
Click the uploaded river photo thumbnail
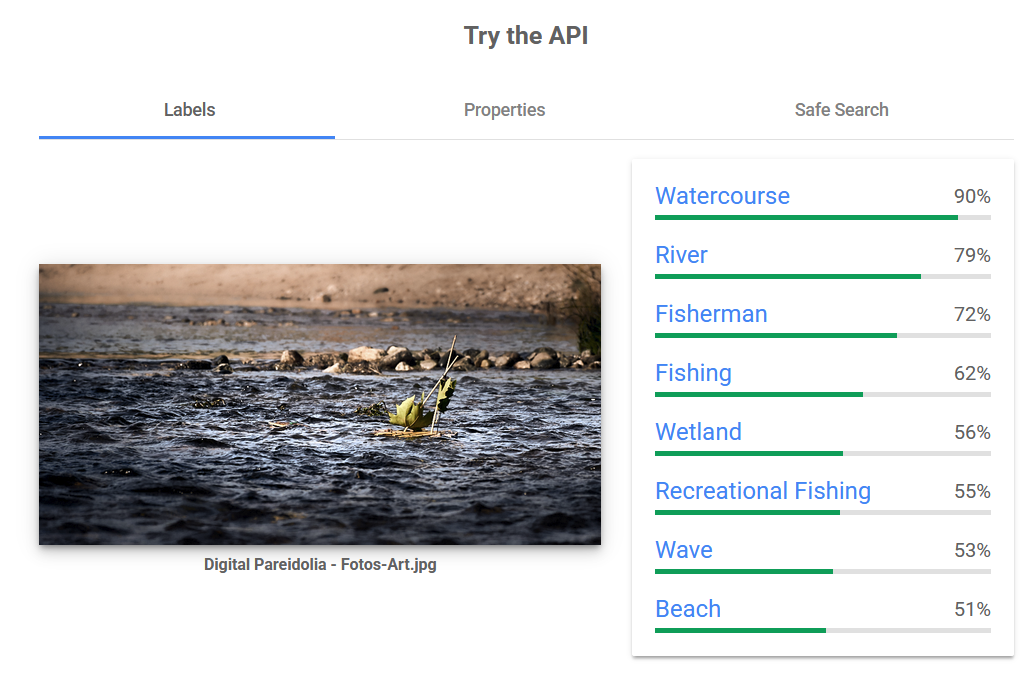tap(320, 404)
